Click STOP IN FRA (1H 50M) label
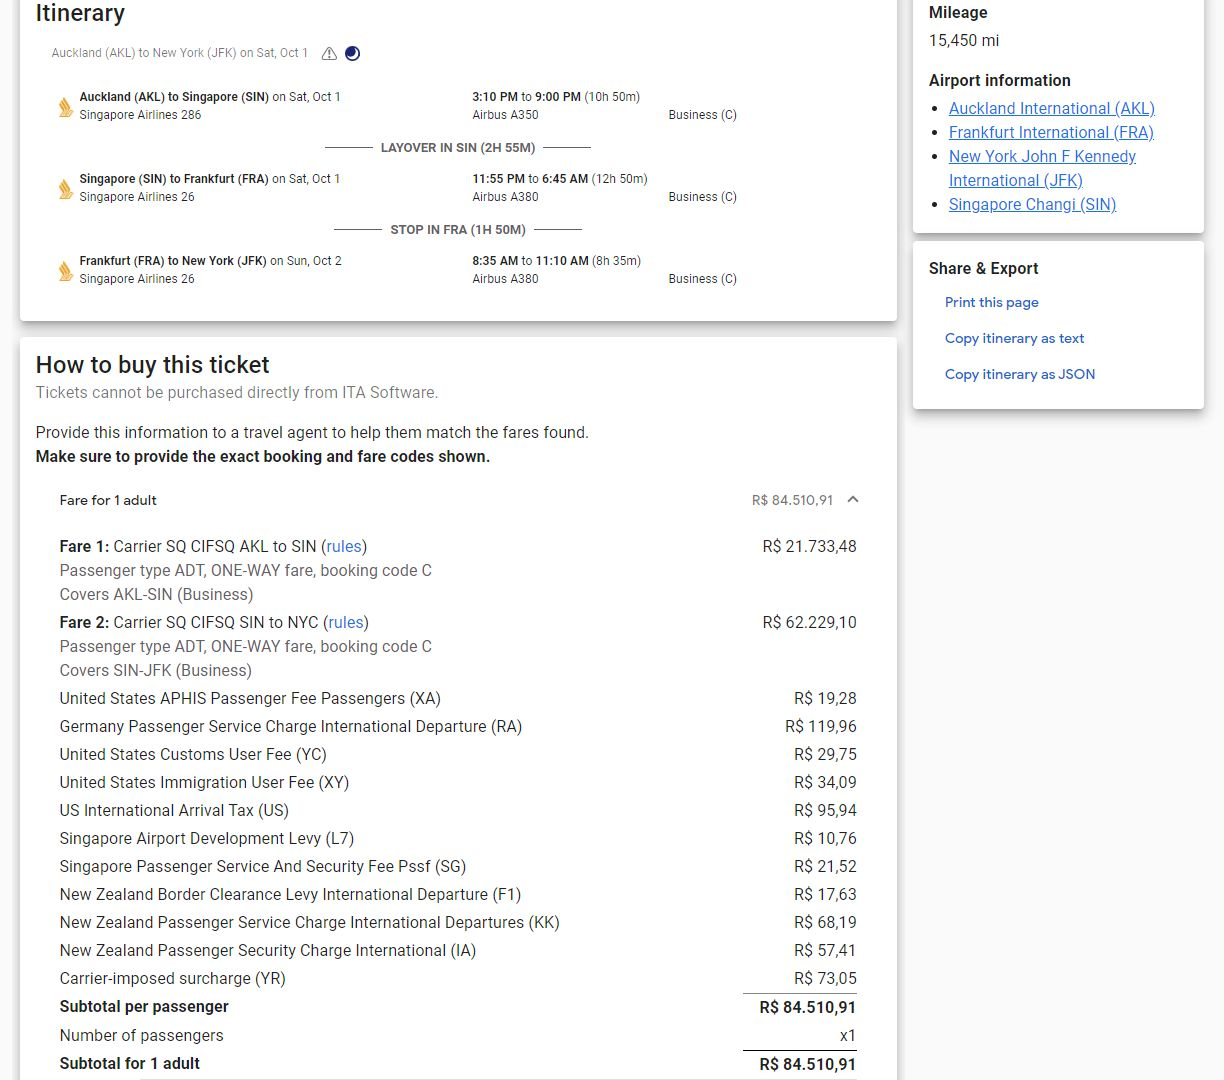This screenshot has height=1080, width=1224. point(458,229)
